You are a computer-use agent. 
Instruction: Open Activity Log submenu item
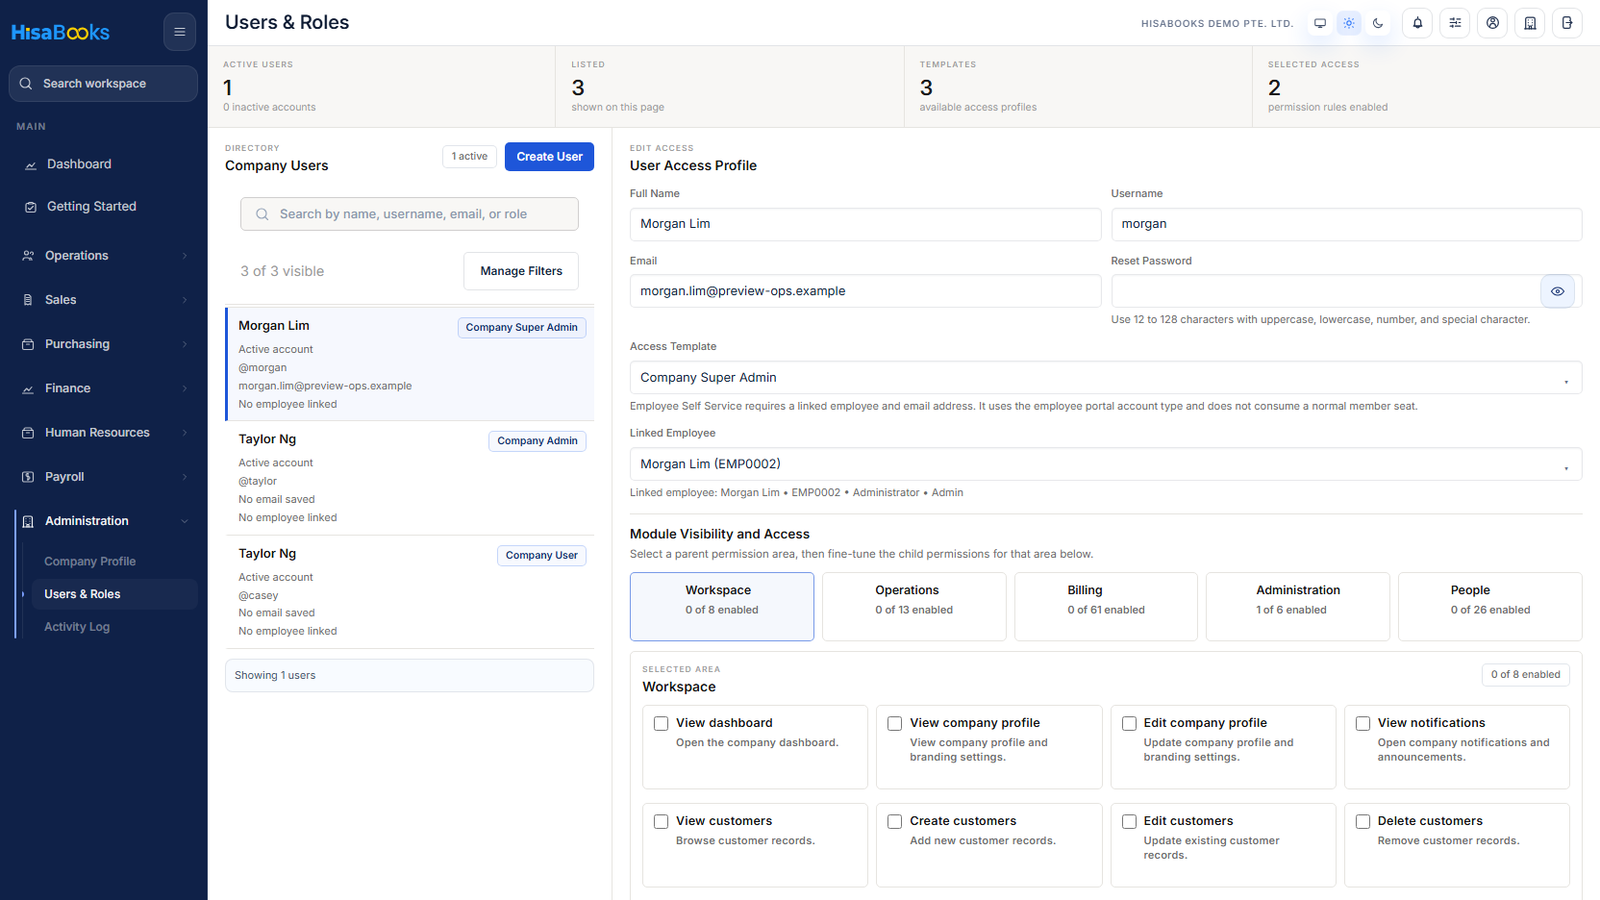(114, 627)
